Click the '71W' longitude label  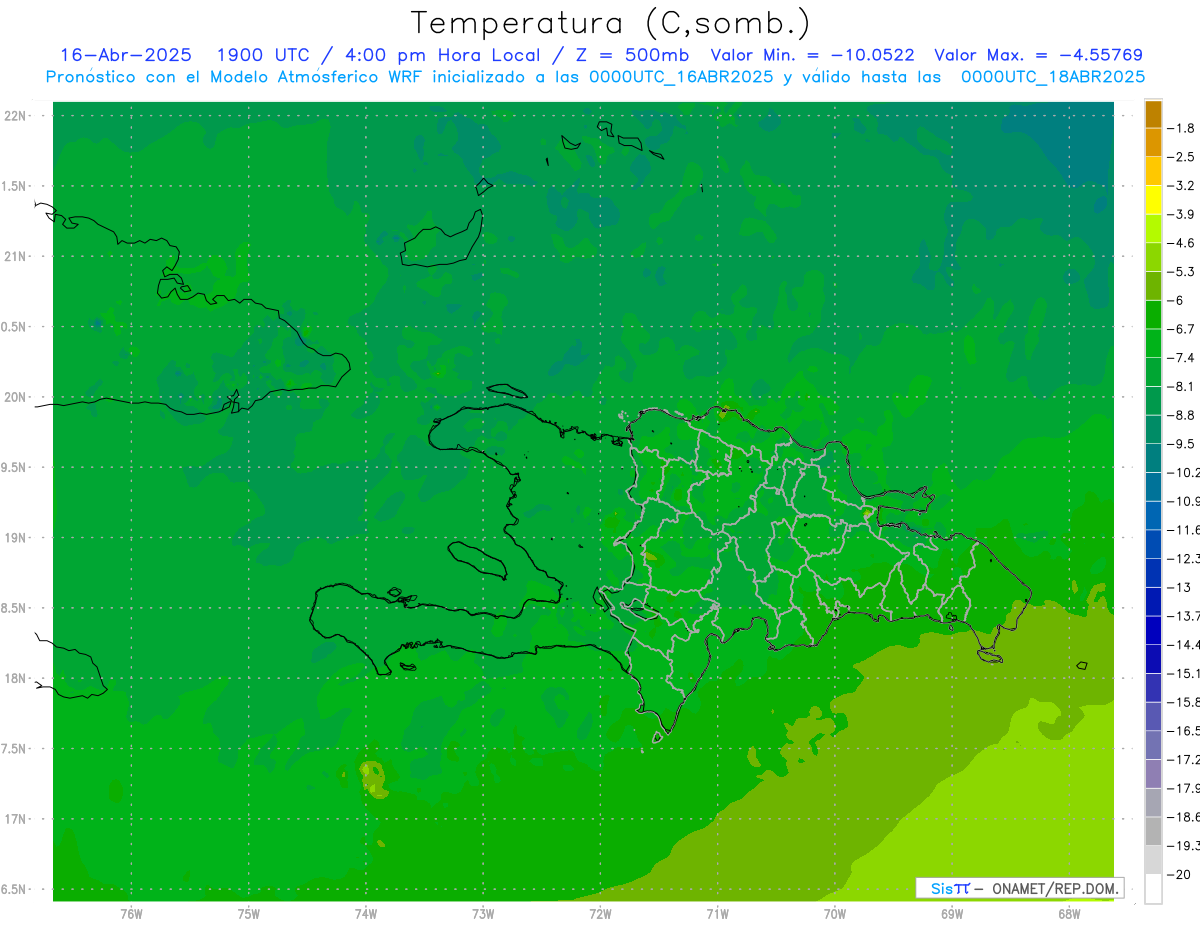717,914
